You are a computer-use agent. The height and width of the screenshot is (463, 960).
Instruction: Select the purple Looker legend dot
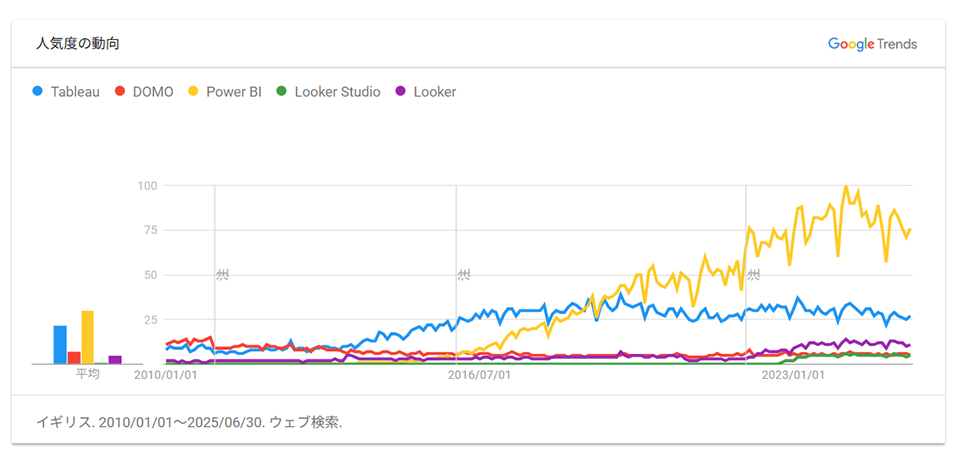[400, 92]
